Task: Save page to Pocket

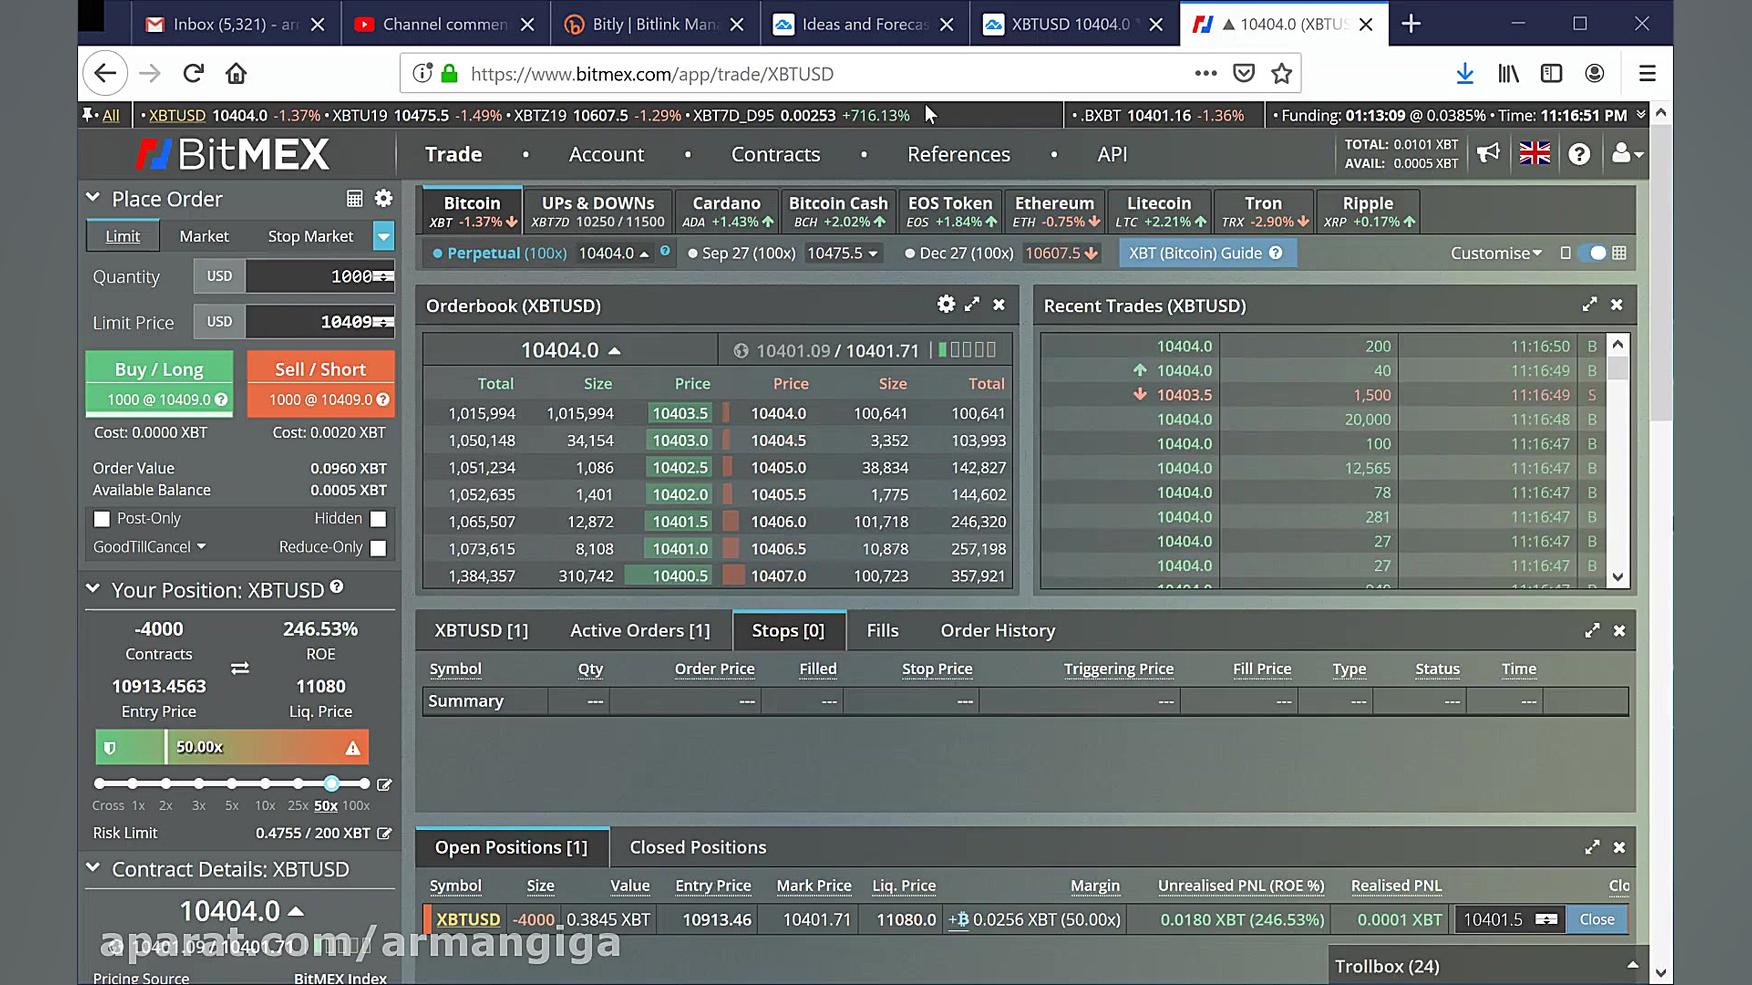Action: pyautogui.click(x=1243, y=73)
